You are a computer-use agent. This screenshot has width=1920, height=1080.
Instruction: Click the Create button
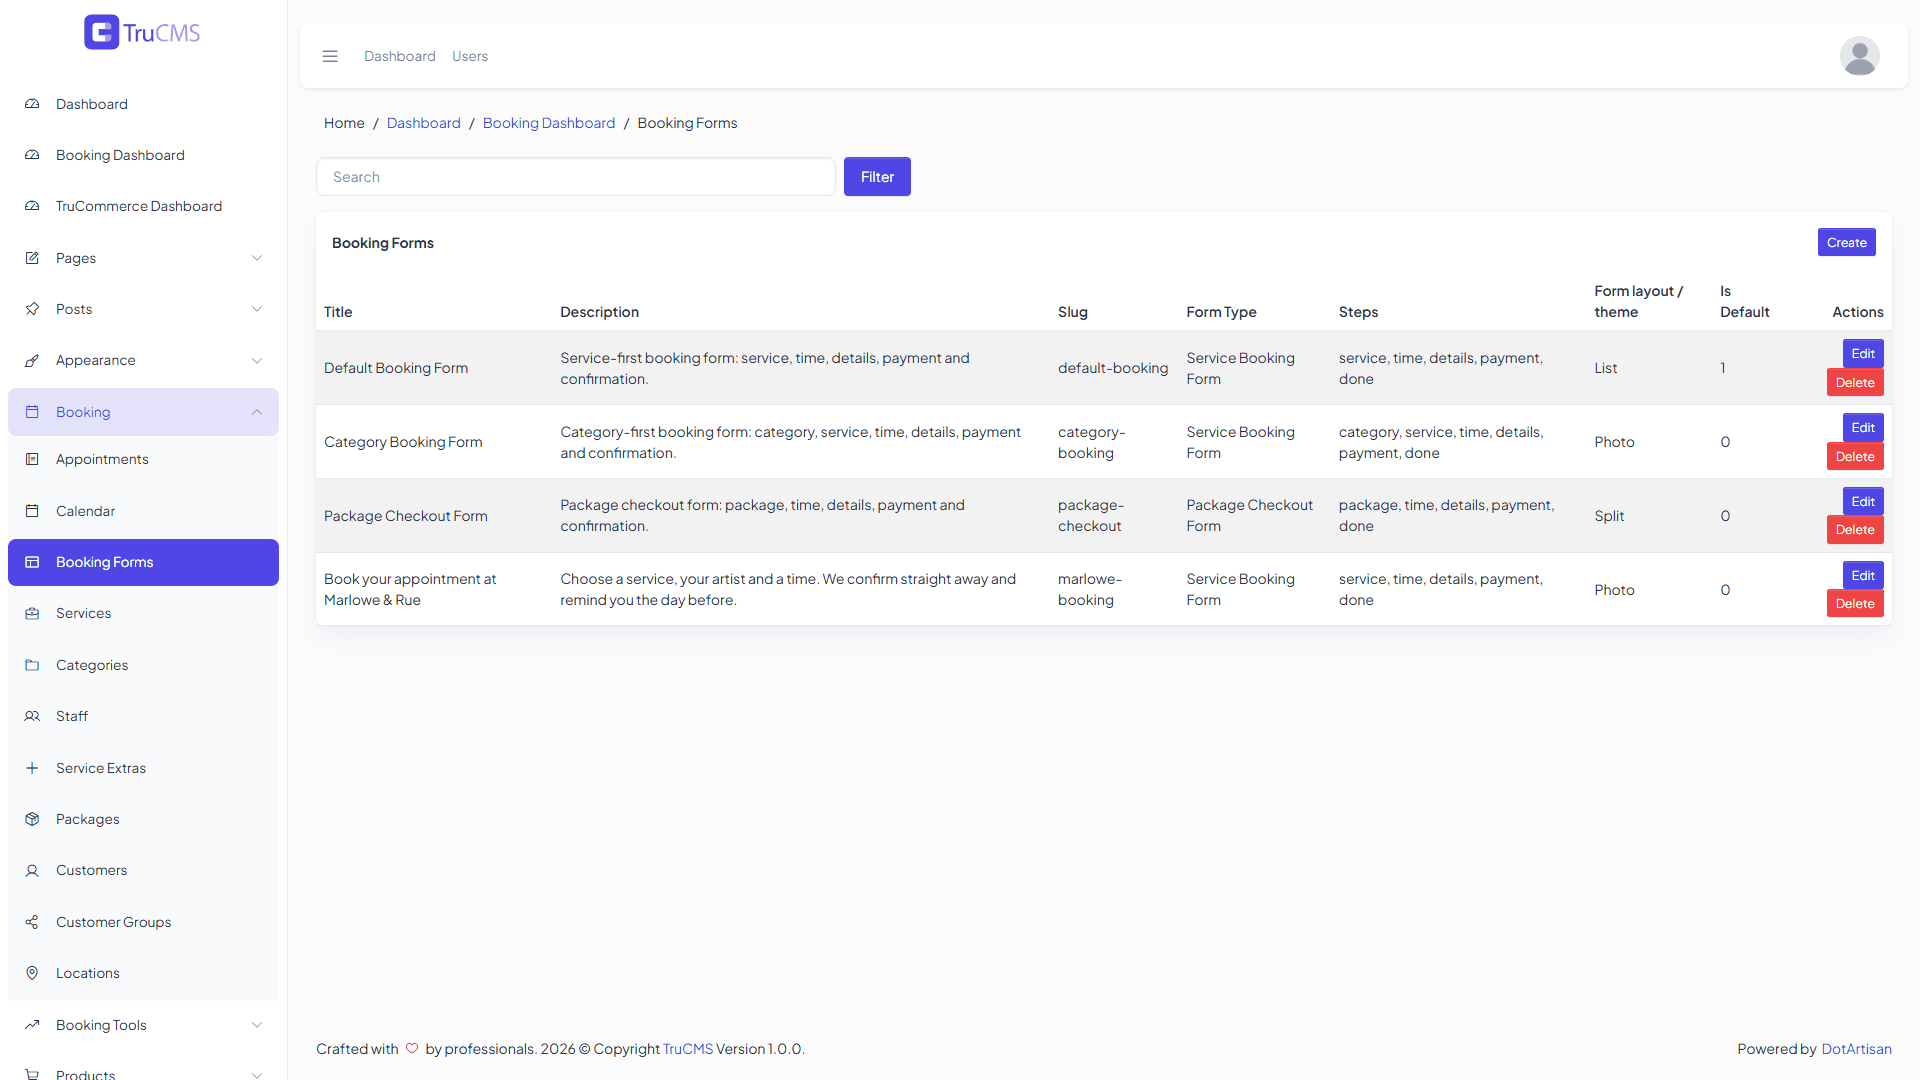pyautogui.click(x=1846, y=242)
